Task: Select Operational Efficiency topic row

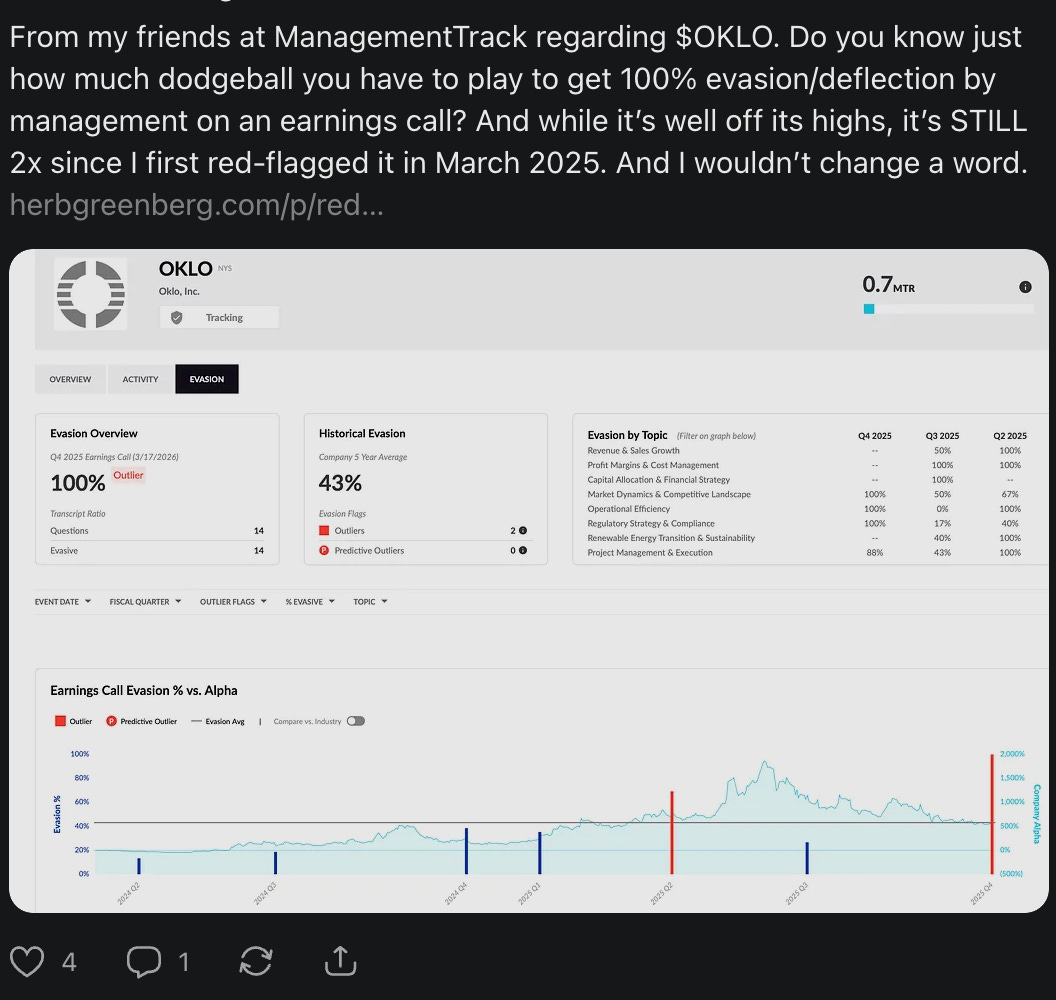Action: click(x=807, y=509)
